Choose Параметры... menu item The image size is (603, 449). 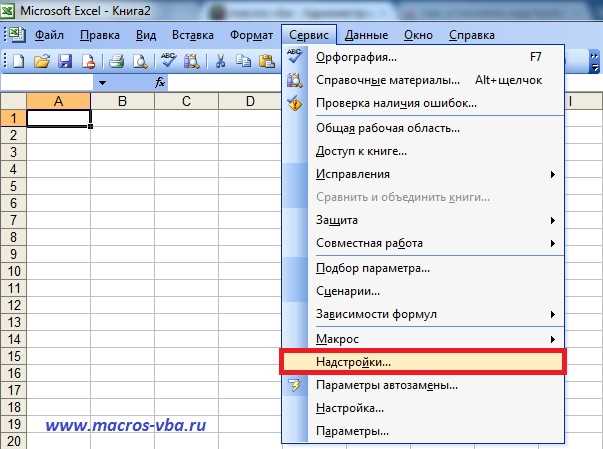(x=423, y=431)
